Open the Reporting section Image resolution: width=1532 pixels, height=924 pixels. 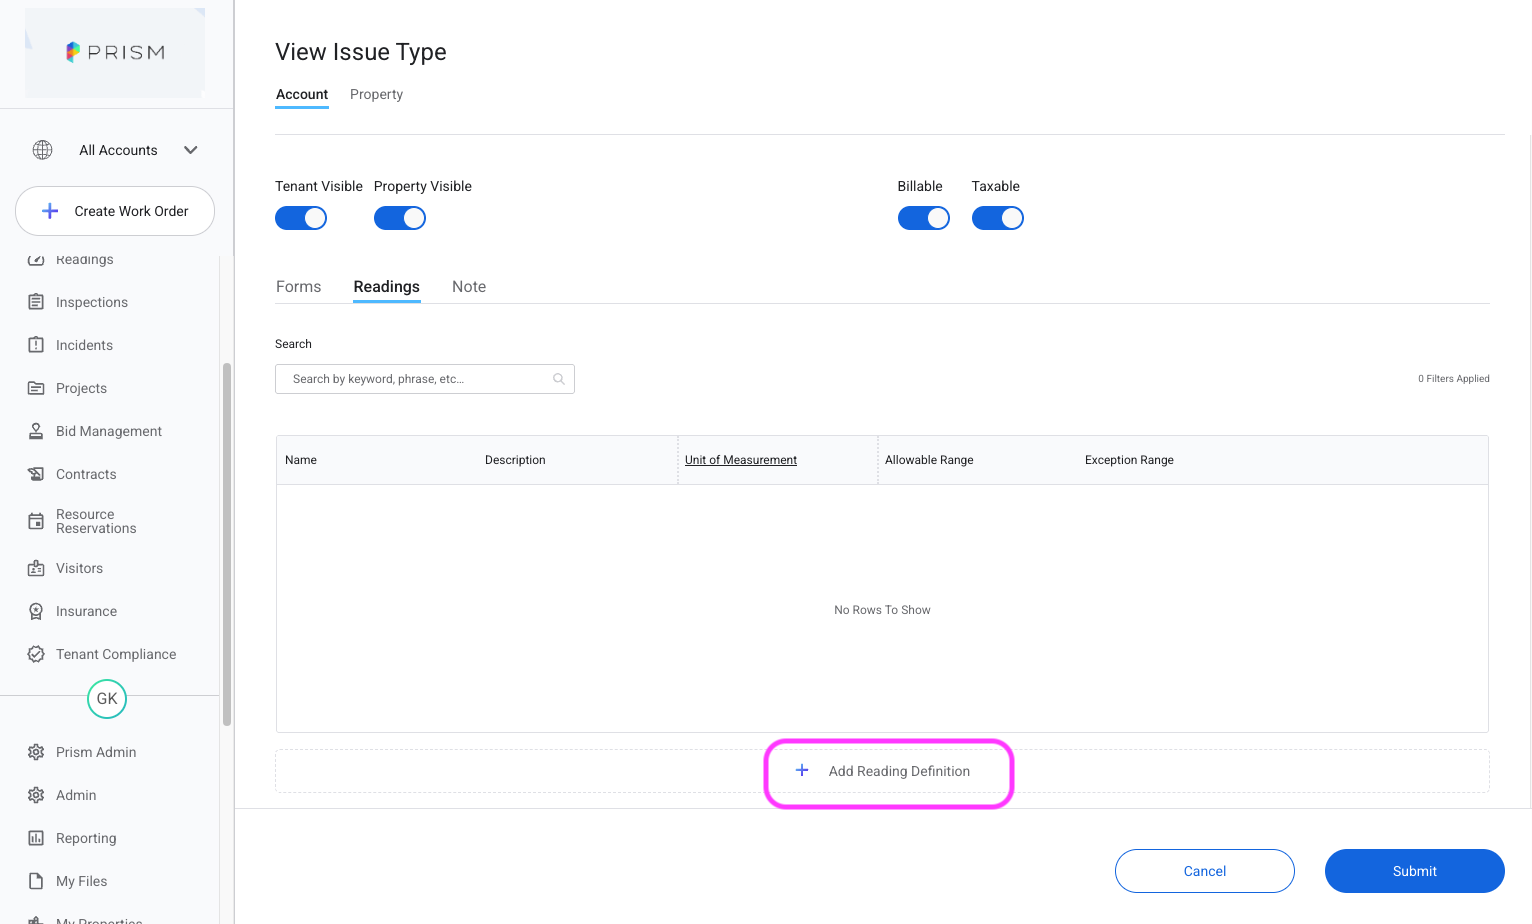coord(86,838)
